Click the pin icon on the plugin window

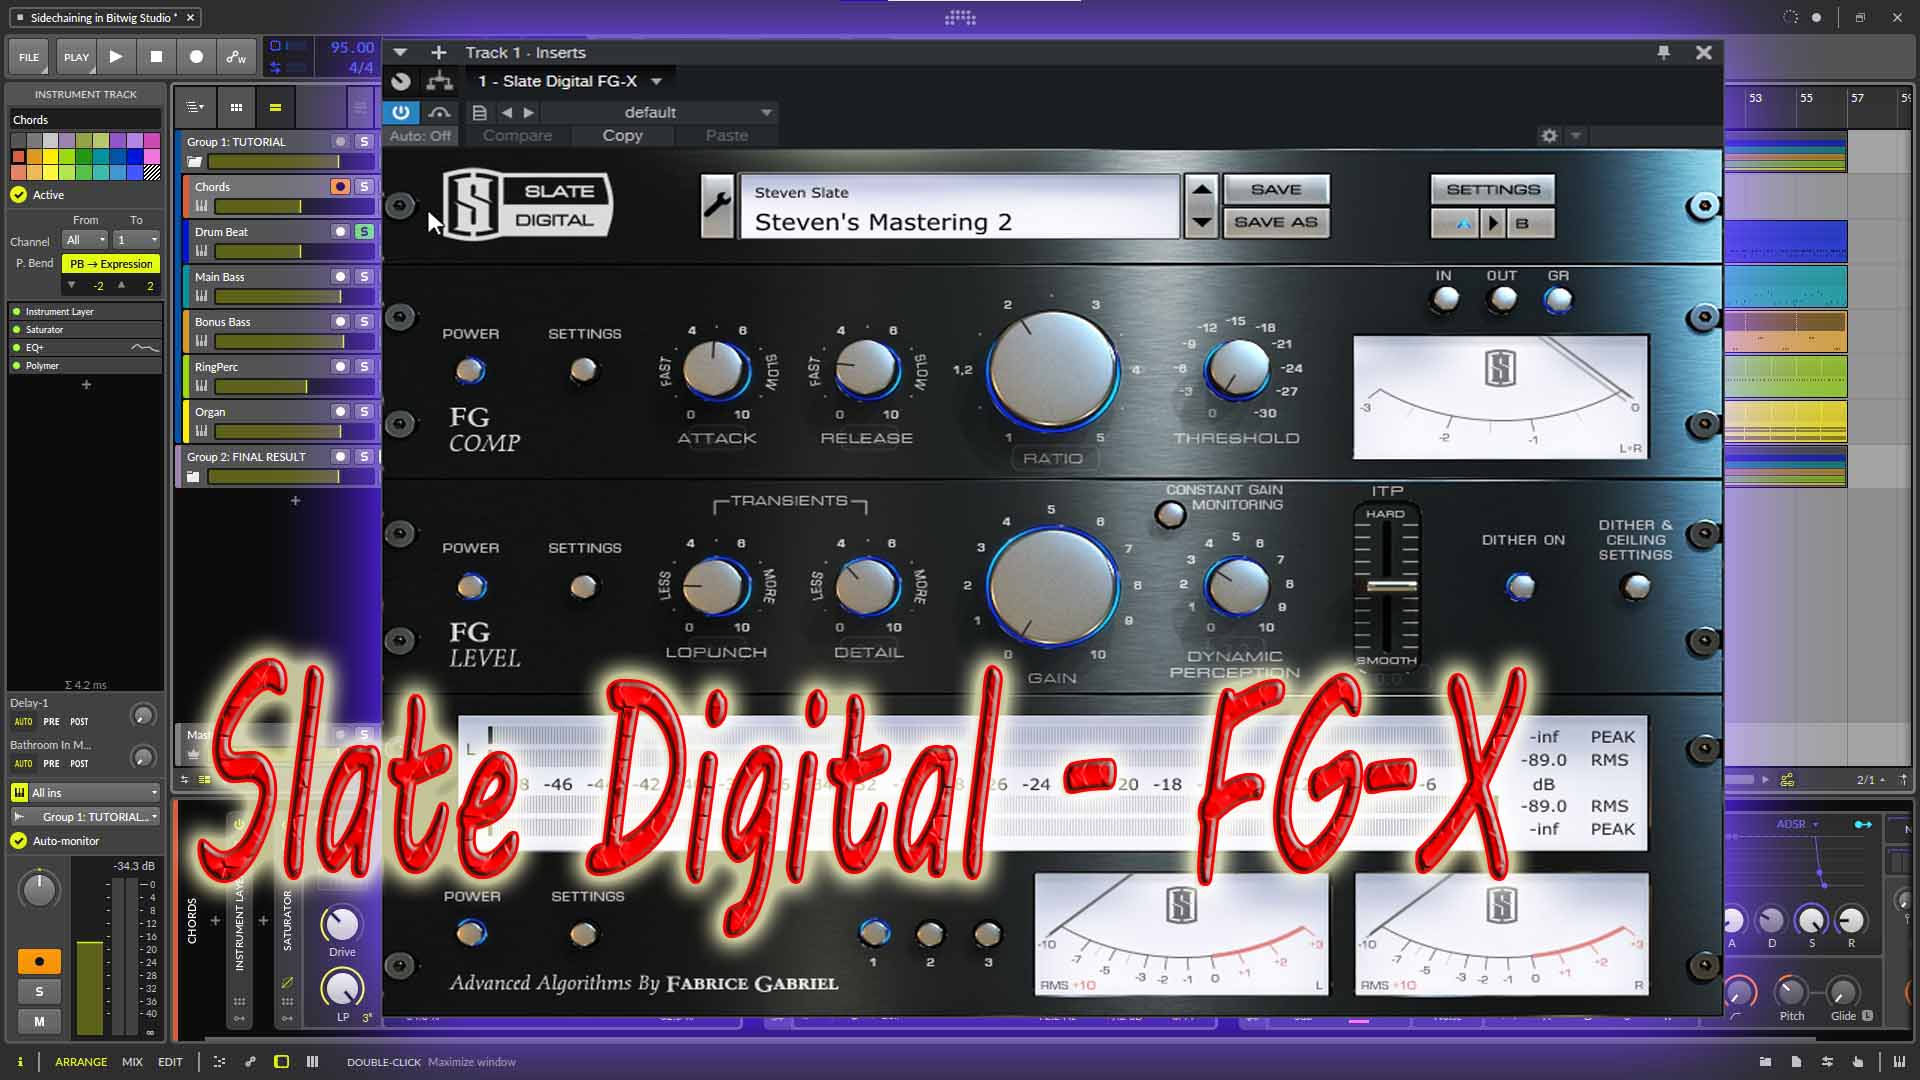1664,52
